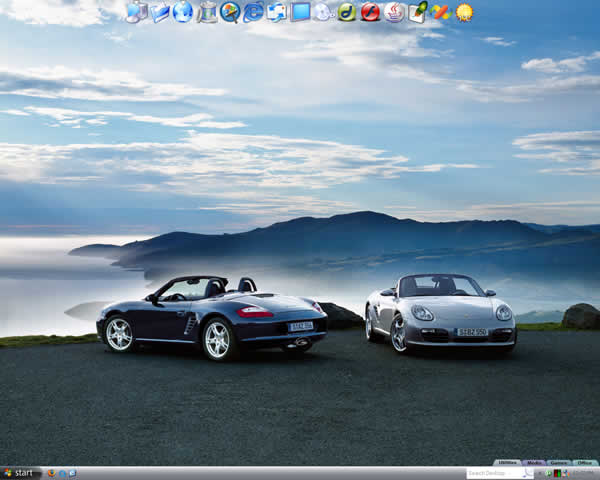Launch Firefox from the quick launch bar
600x480 pixels.
(x=51, y=473)
